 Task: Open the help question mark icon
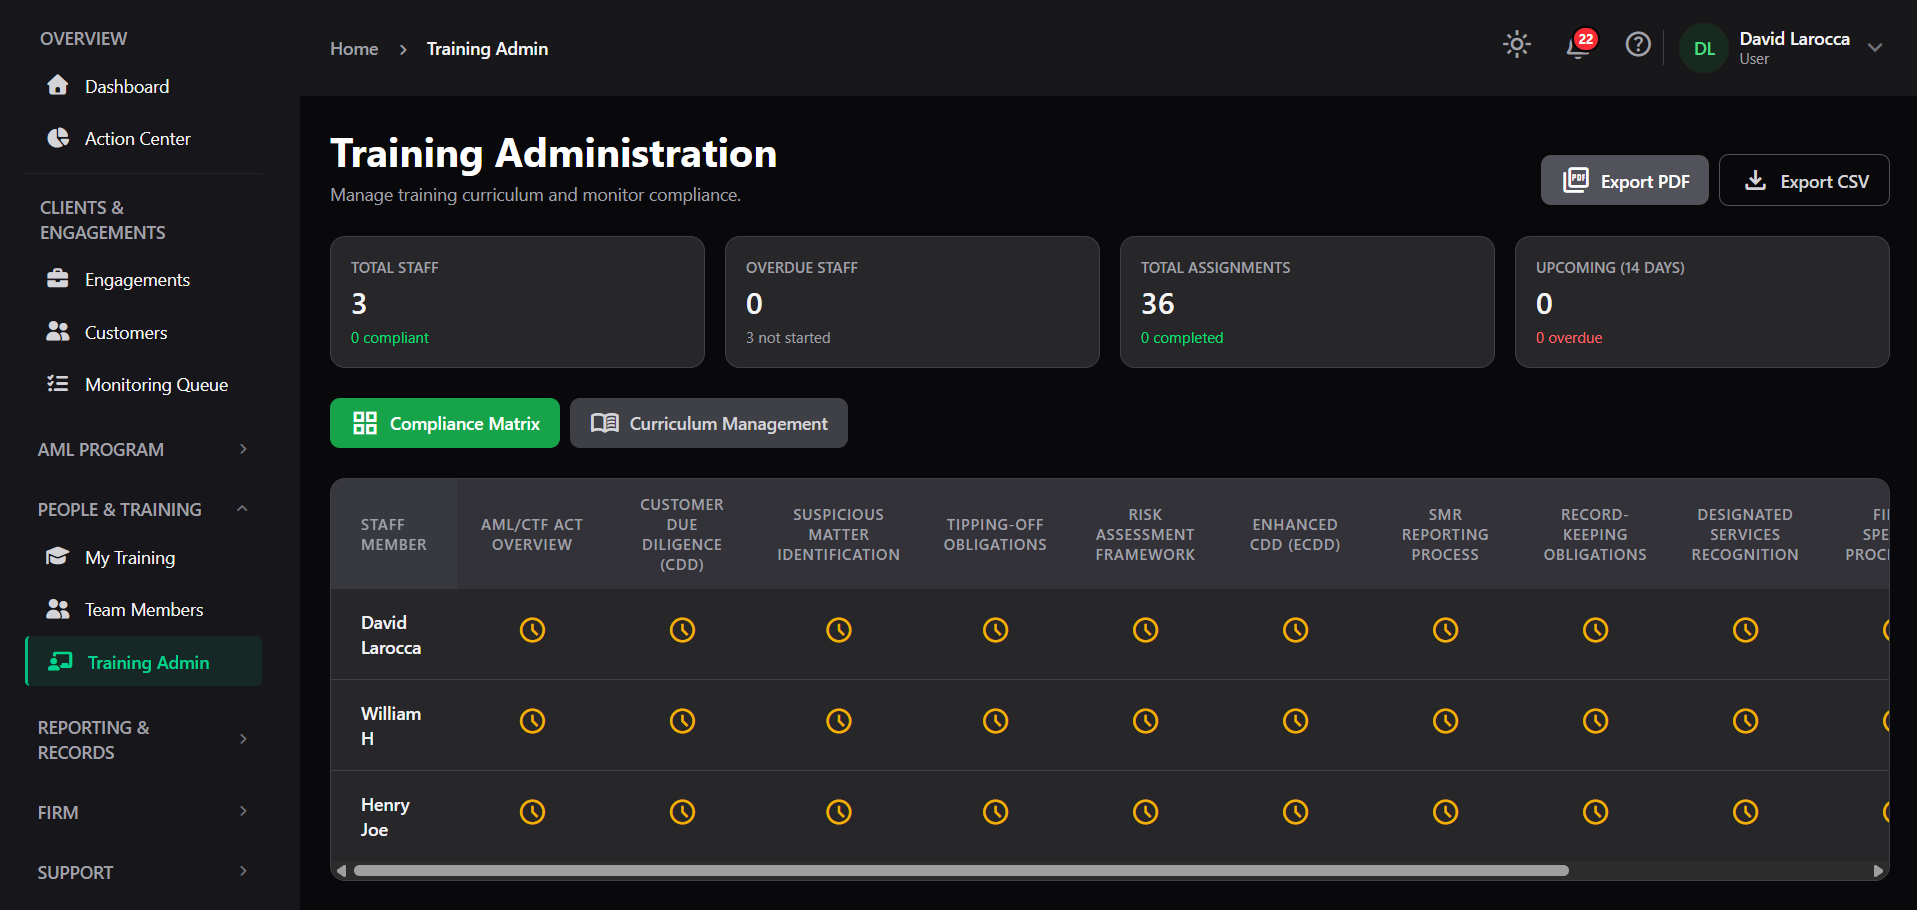pos(1638,44)
